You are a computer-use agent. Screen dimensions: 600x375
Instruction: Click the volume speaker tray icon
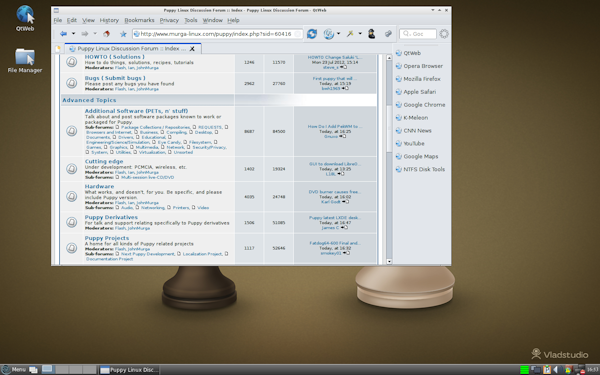557,370
